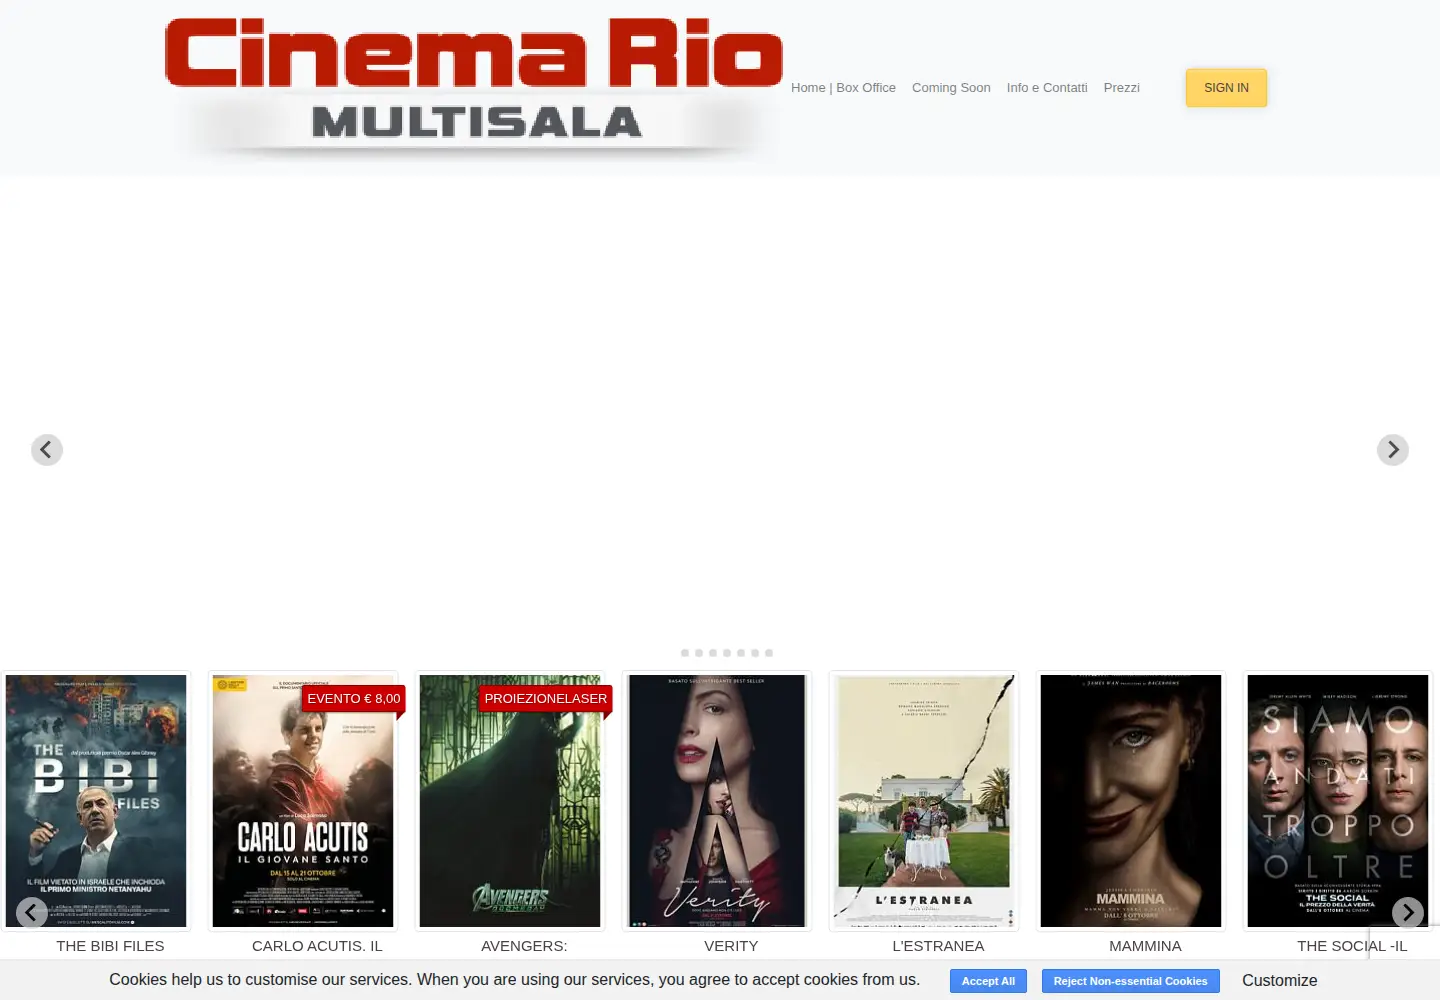Open the Mammina movie poster
This screenshot has width=1440, height=1000.
coord(1131,801)
